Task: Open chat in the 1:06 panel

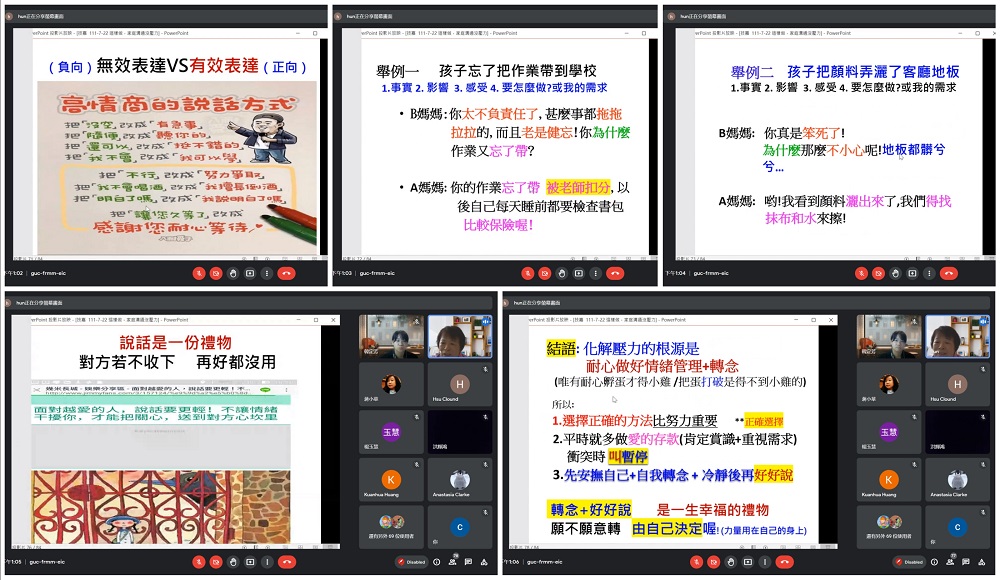Action: click(x=966, y=562)
